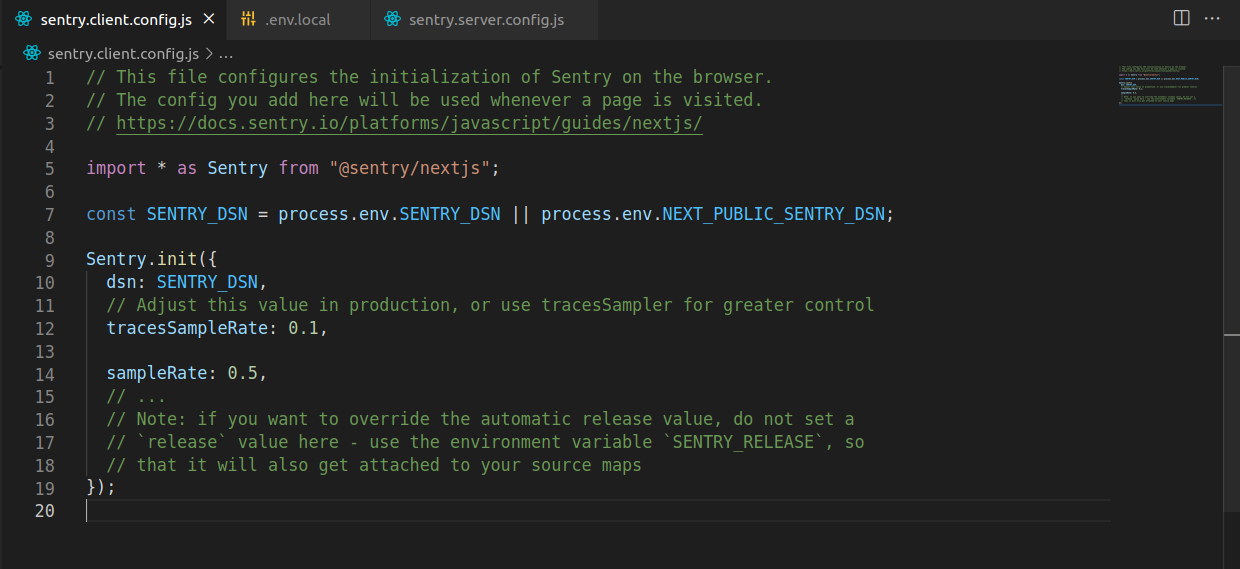Image resolution: width=1240 pixels, height=569 pixels.
Task: Click line number 20 in the gutter
Action: pos(44,511)
